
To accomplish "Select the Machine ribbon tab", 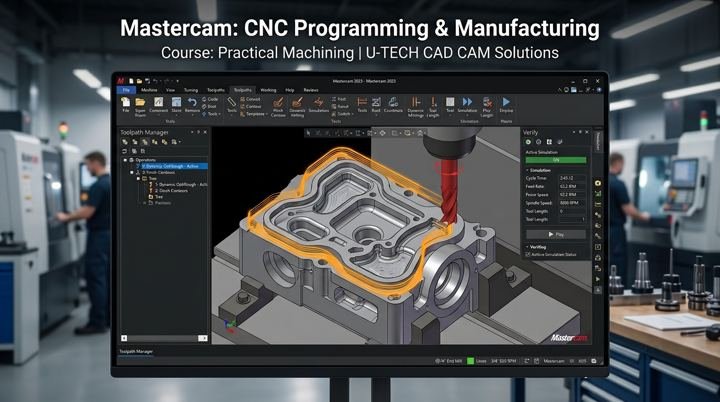I will point(149,90).
